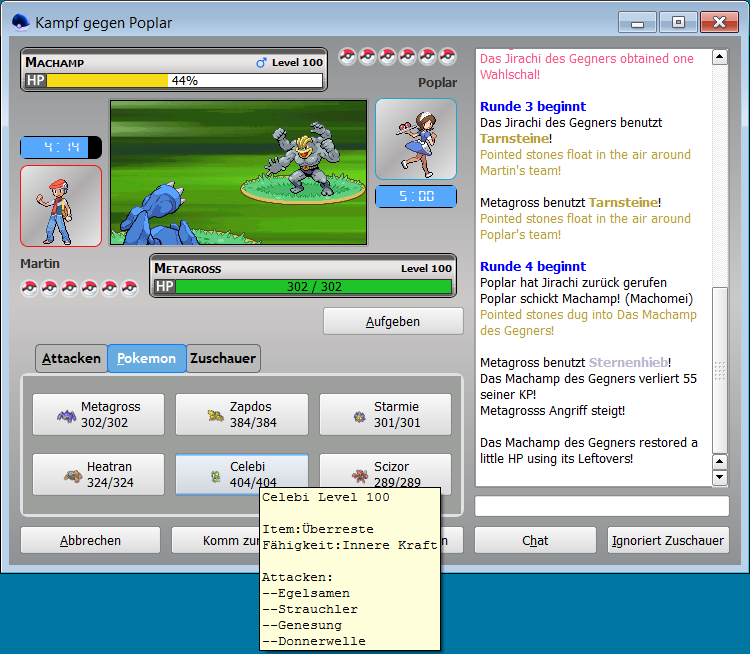750x654 pixels.
Task: Click the Starmie sprite icon
Action: pos(360,415)
